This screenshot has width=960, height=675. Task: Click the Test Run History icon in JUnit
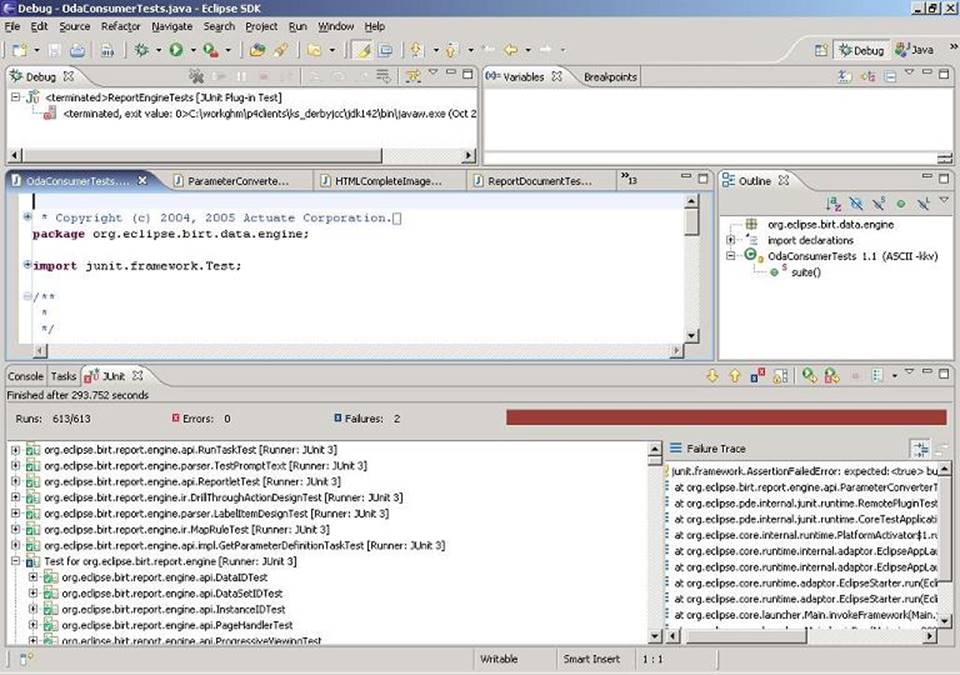(x=877, y=375)
